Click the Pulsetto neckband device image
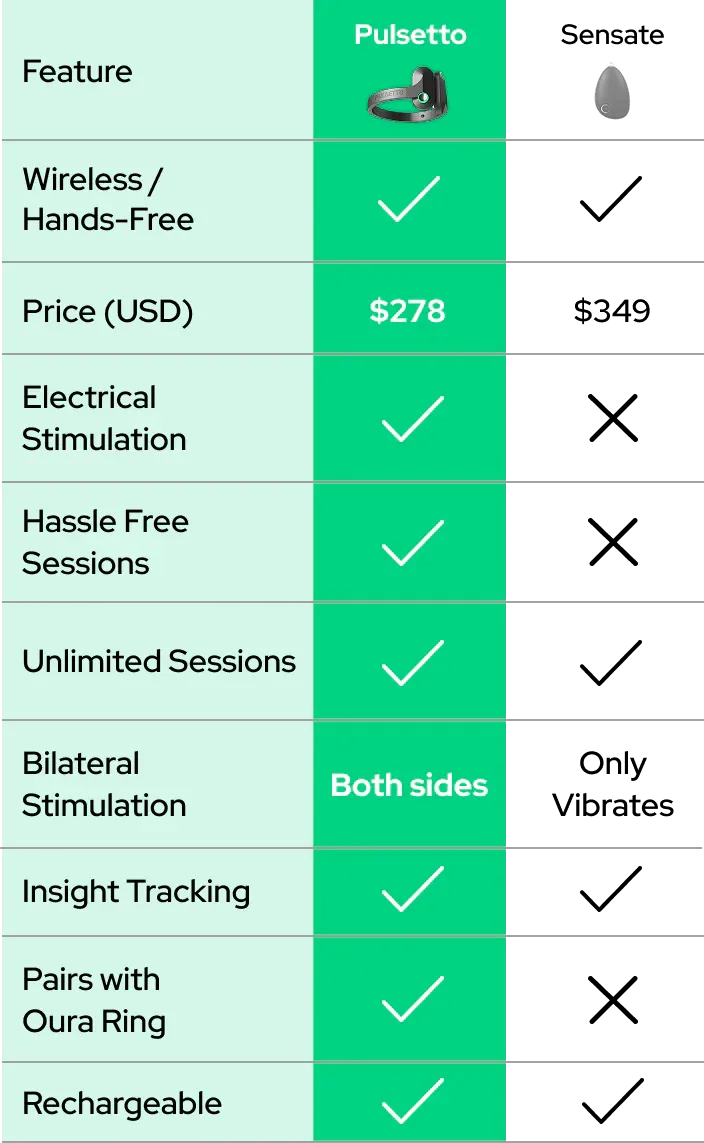Screen dimensions: 704x1143 click(x=410, y=94)
